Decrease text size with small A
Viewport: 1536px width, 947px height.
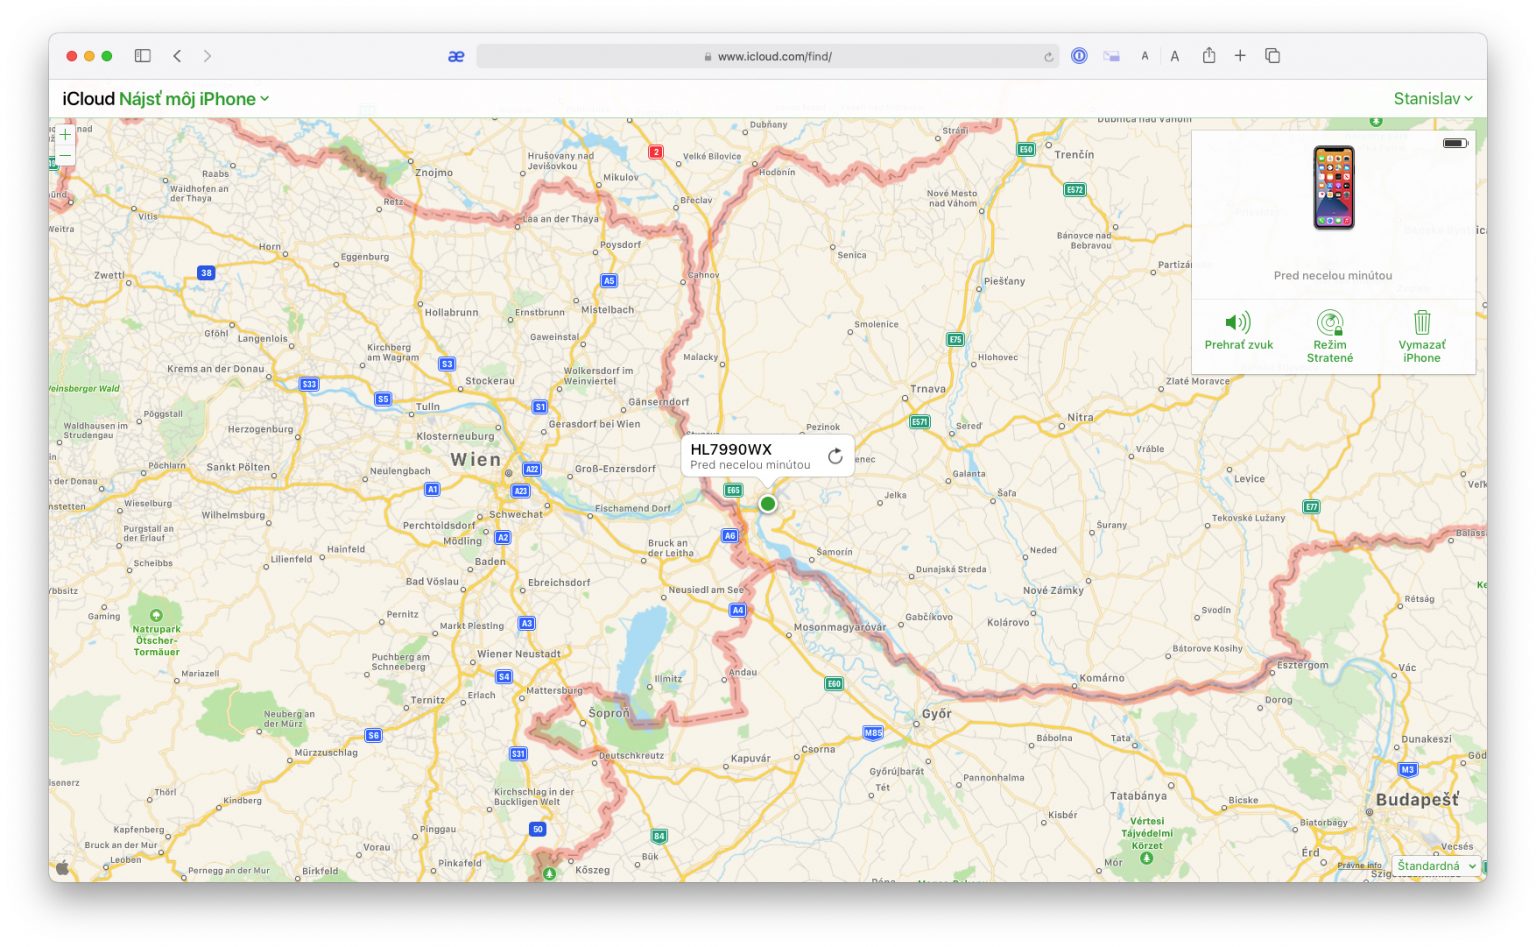[1145, 57]
